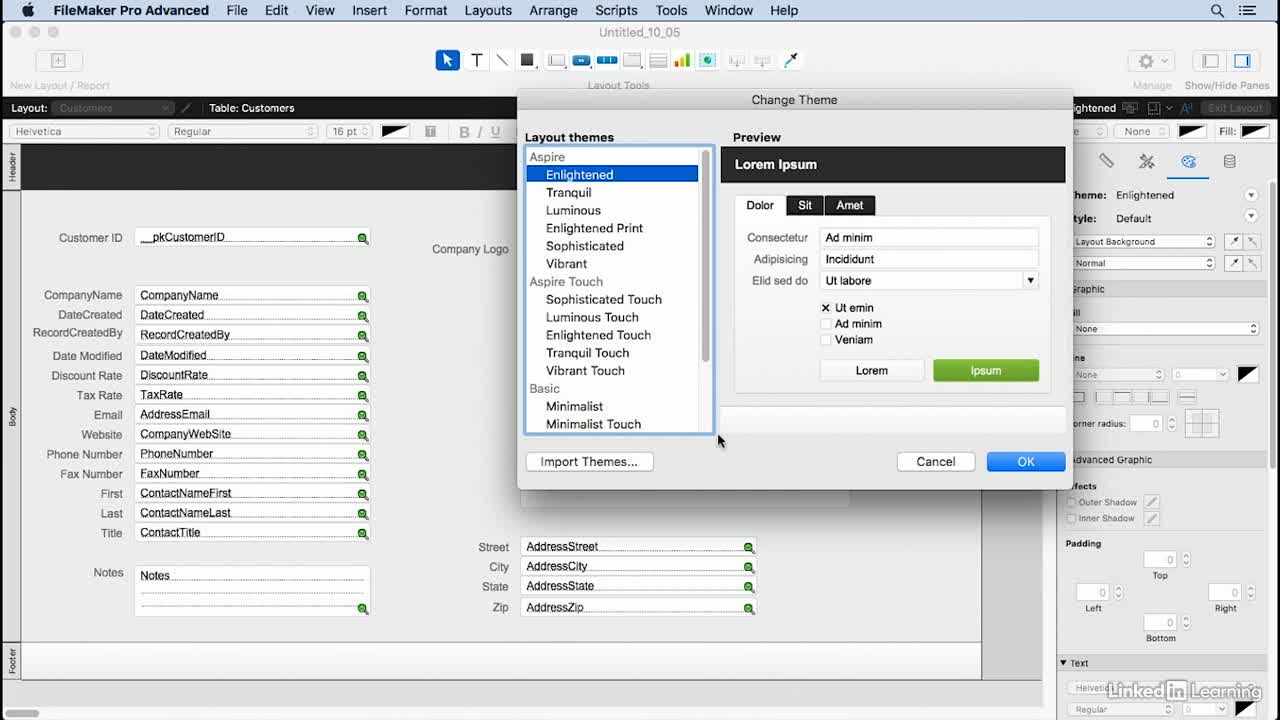Enable the Inner Shadow effect

(1072, 518)
